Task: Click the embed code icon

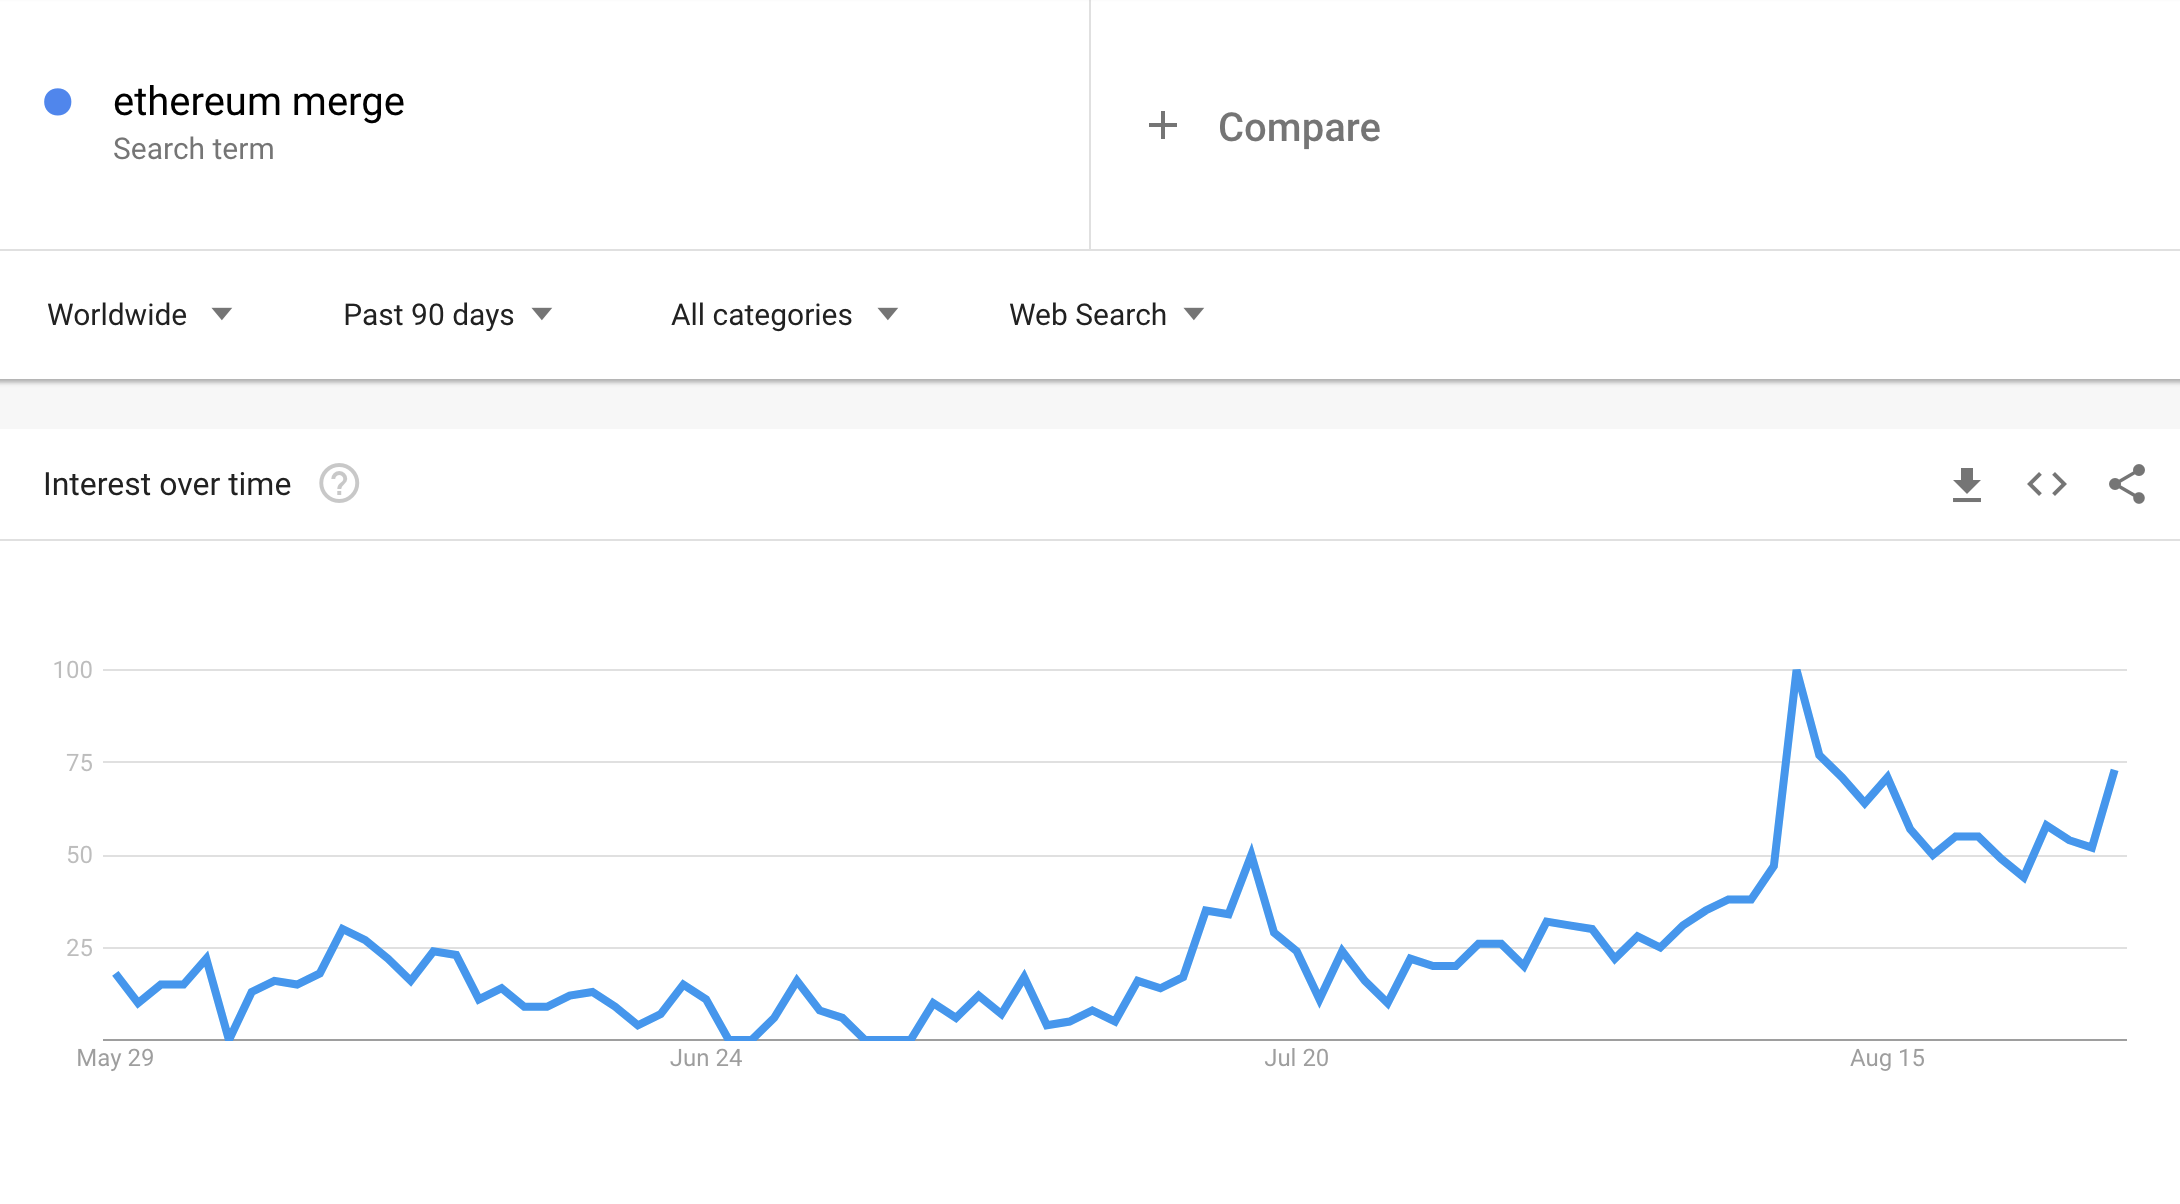Action: 2046,485
